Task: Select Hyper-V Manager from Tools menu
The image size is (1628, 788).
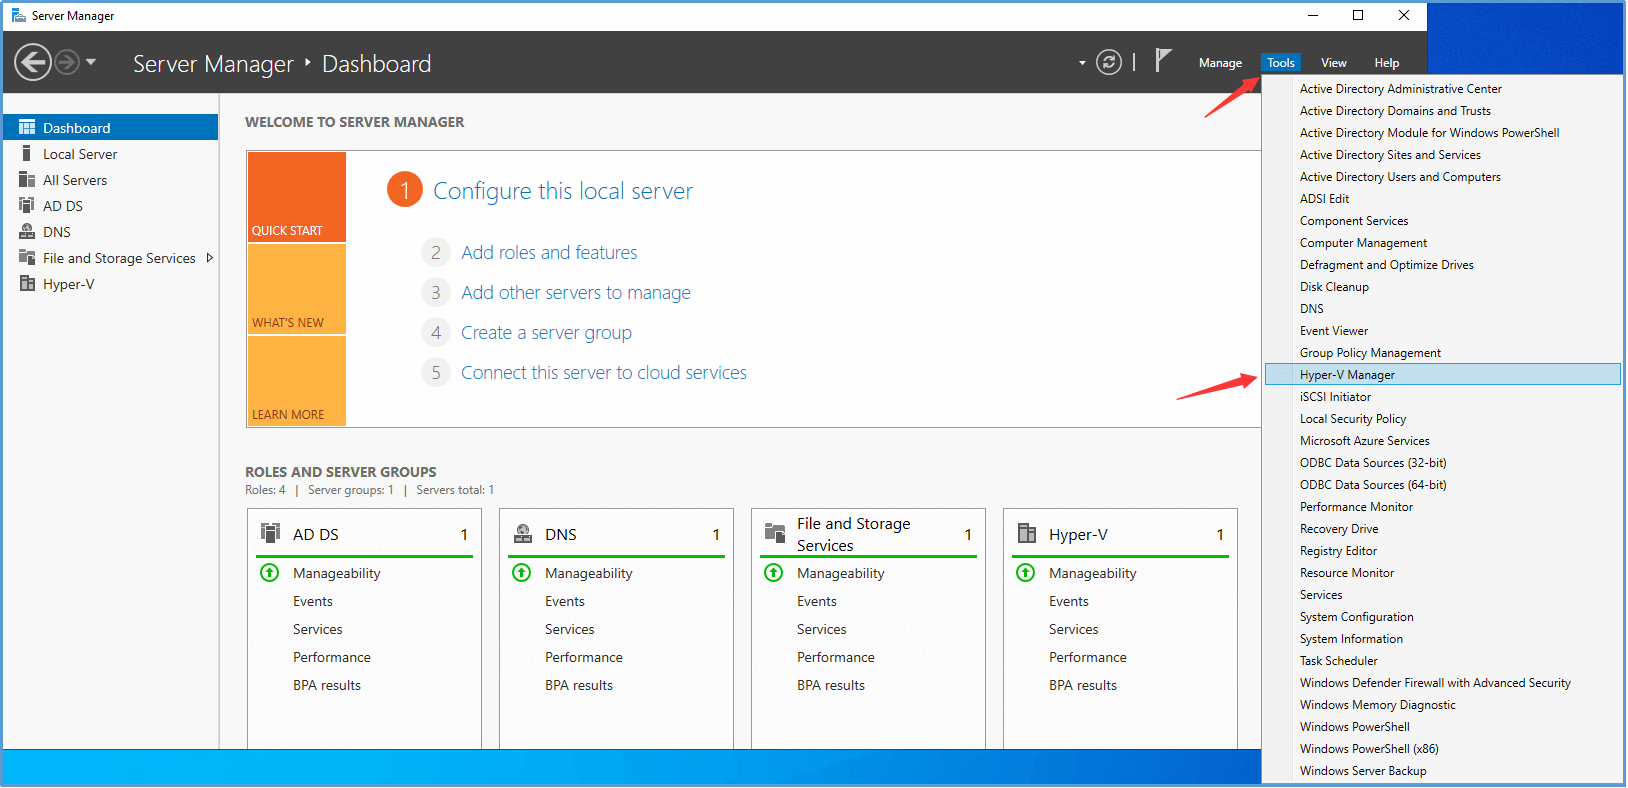Action: (1347, 375)
